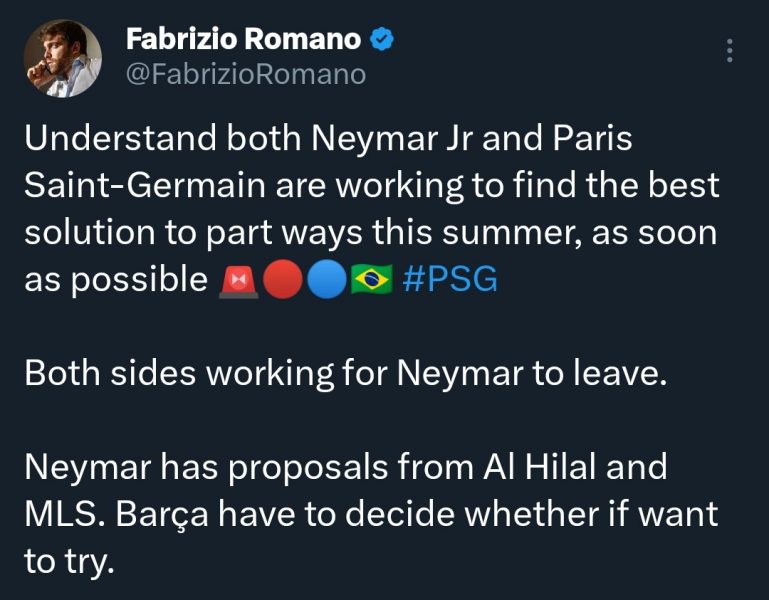Screen dimensions: 769x600
Task: Click the @FabrizioRomano handle
Action: pyautogui.click(x=246, y=74)
